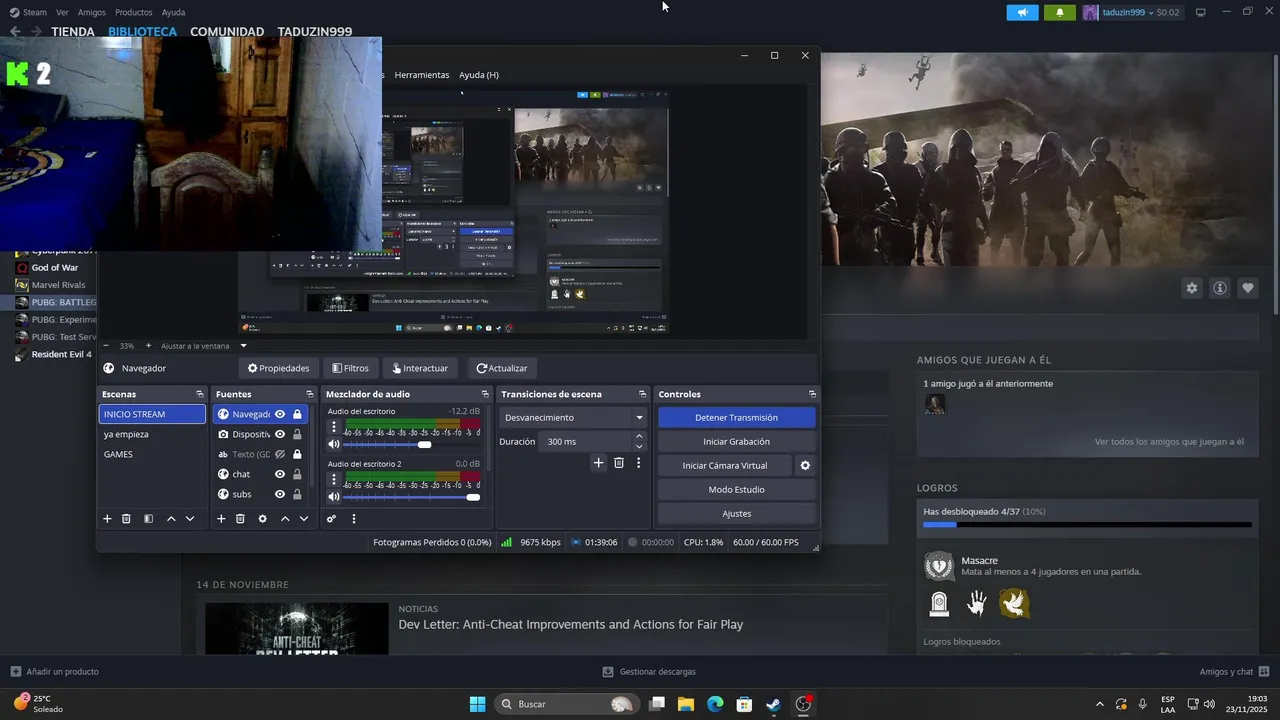Increase transition duration stepper up
The height and width of the screenshot is (720, 1280).
click(639, 436)
